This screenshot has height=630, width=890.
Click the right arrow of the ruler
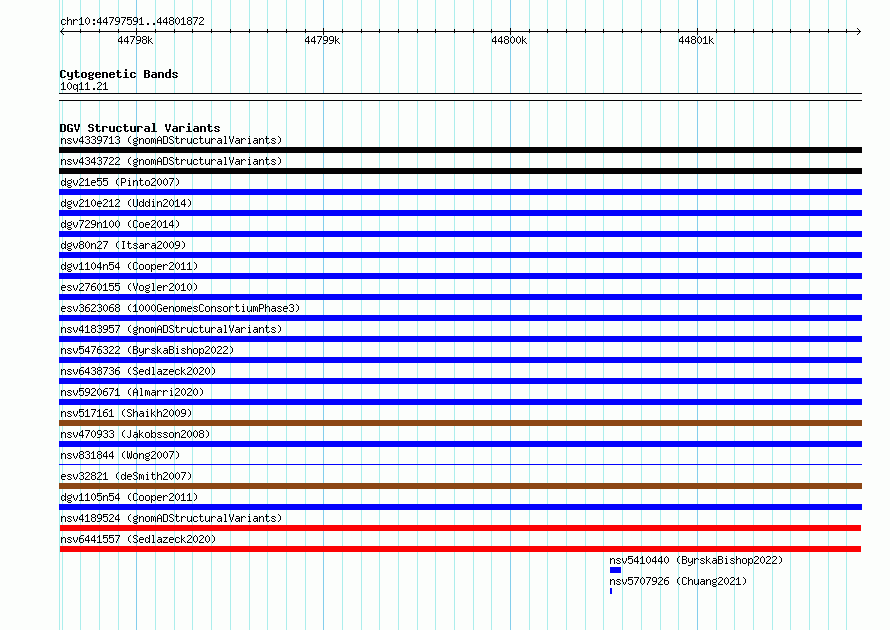coord(859,31)
